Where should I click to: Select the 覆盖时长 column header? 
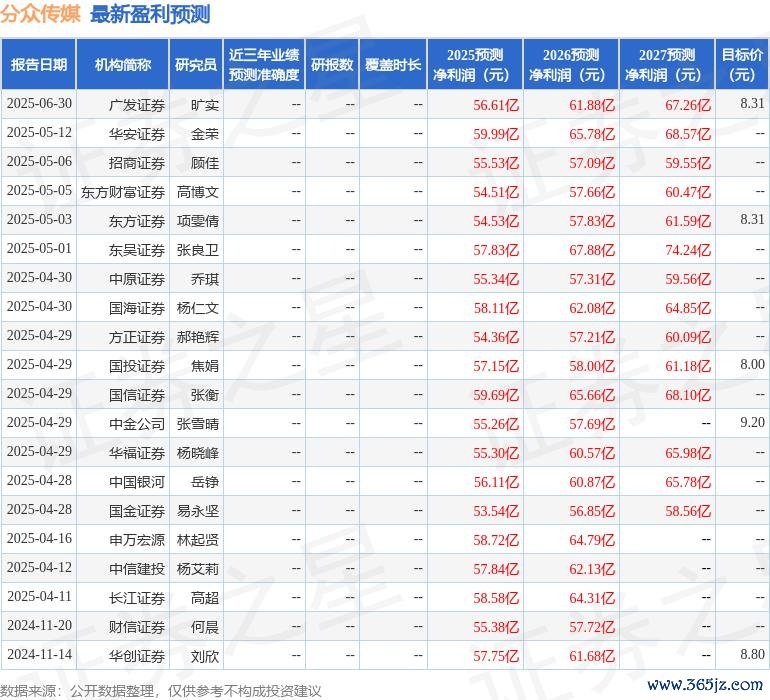tap(393, 64)
